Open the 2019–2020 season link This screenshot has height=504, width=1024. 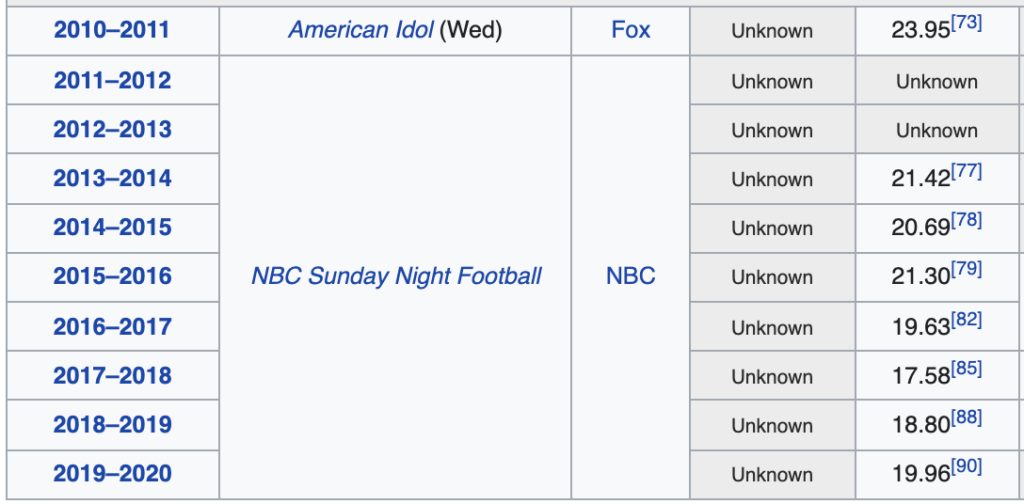point(112,473)
